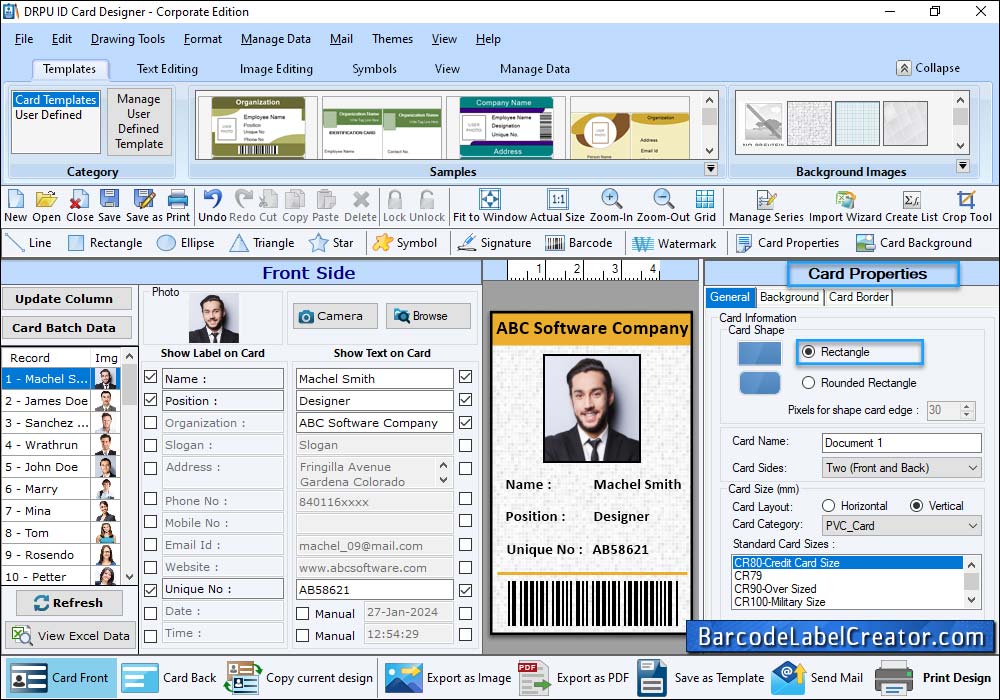
Task: Collapse the ribbon panel
Action: pyautogui.click(x=928, y=68)
